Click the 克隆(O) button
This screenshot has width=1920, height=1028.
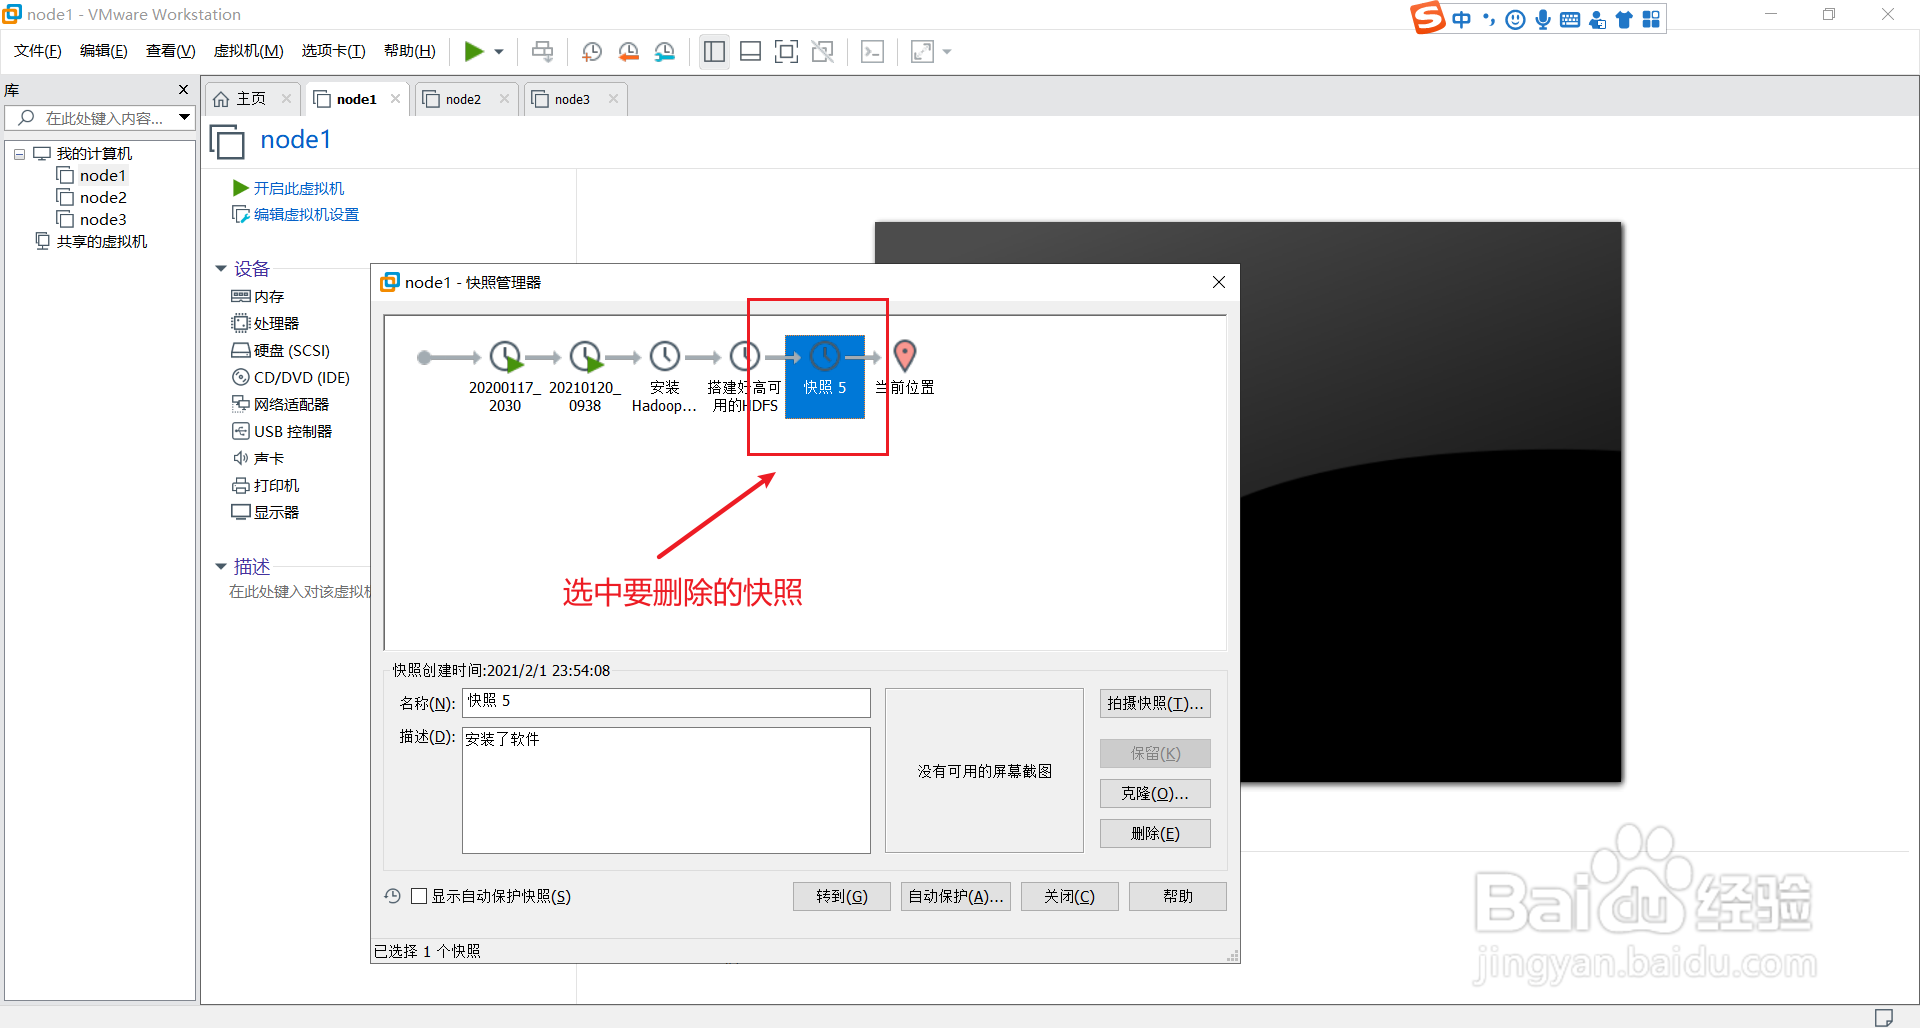1154,793
